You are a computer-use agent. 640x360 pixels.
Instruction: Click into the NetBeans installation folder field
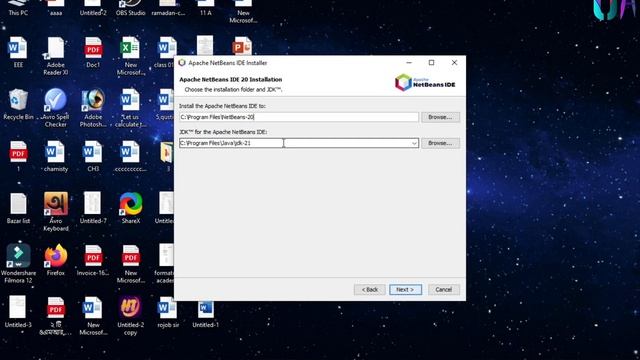click(299, 117)
